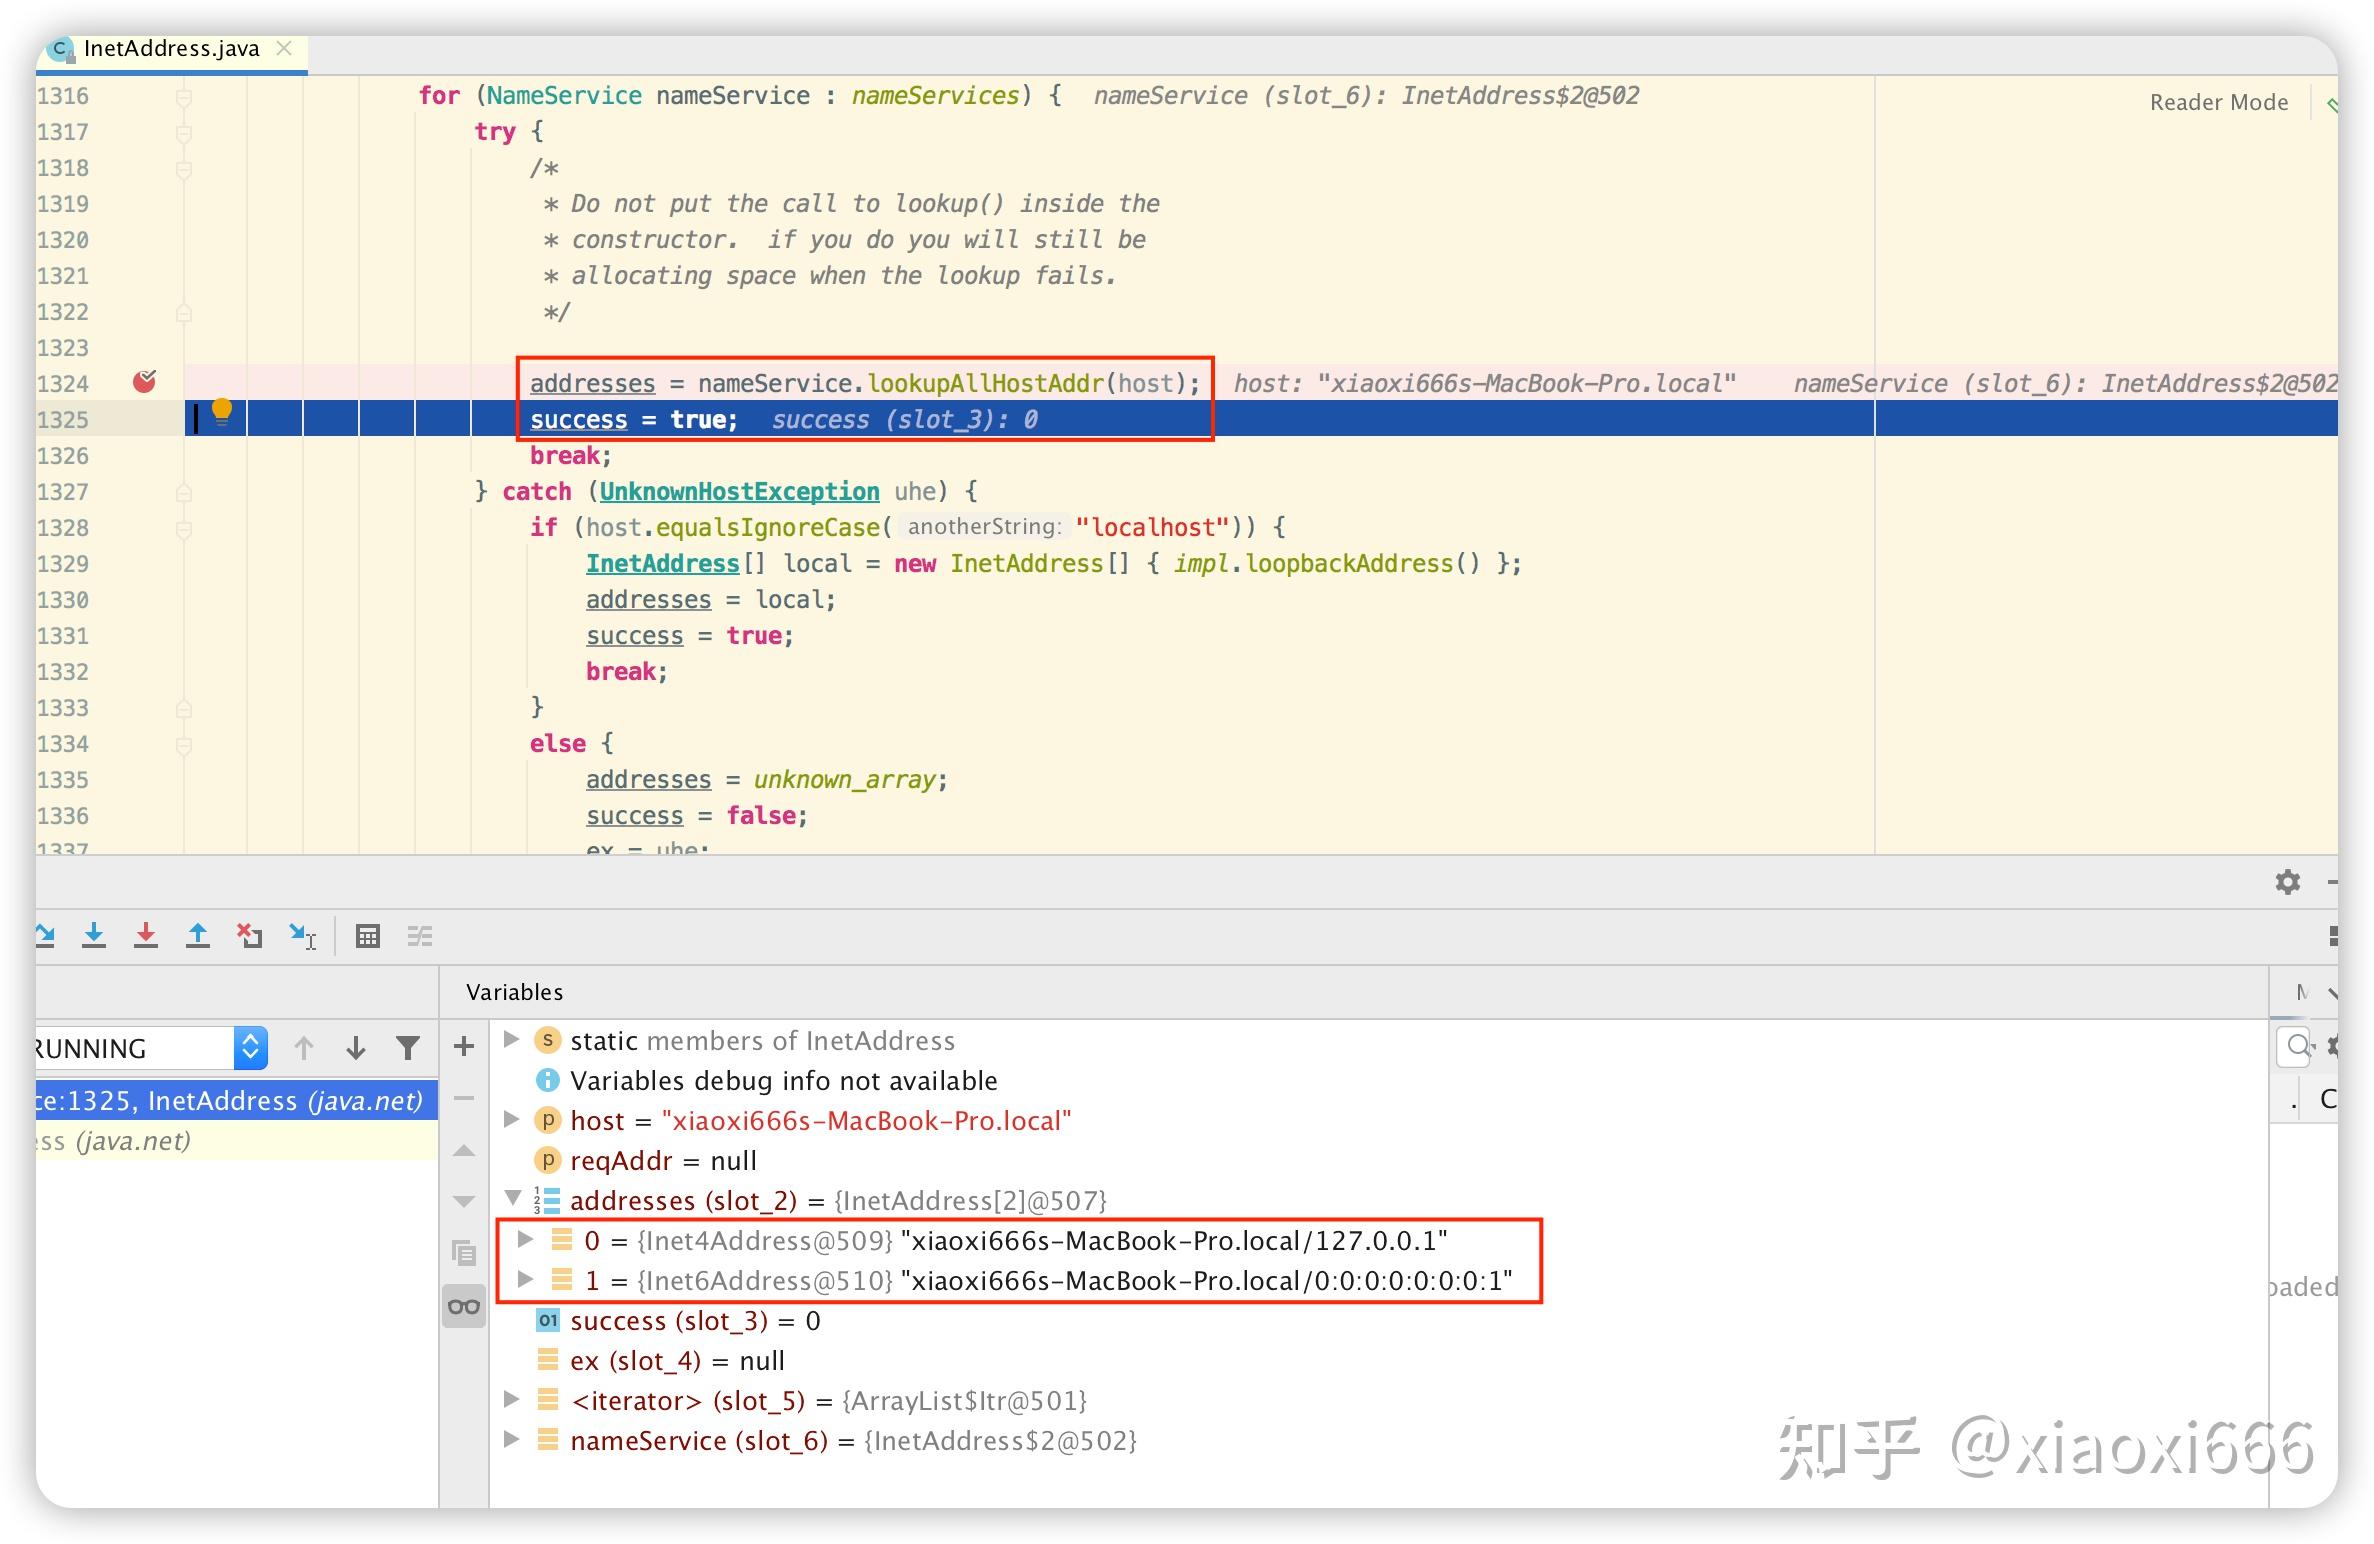2374x1544 pixels.
Task: Enable the frames filter funnel icon
Action: click(408, 1048)
